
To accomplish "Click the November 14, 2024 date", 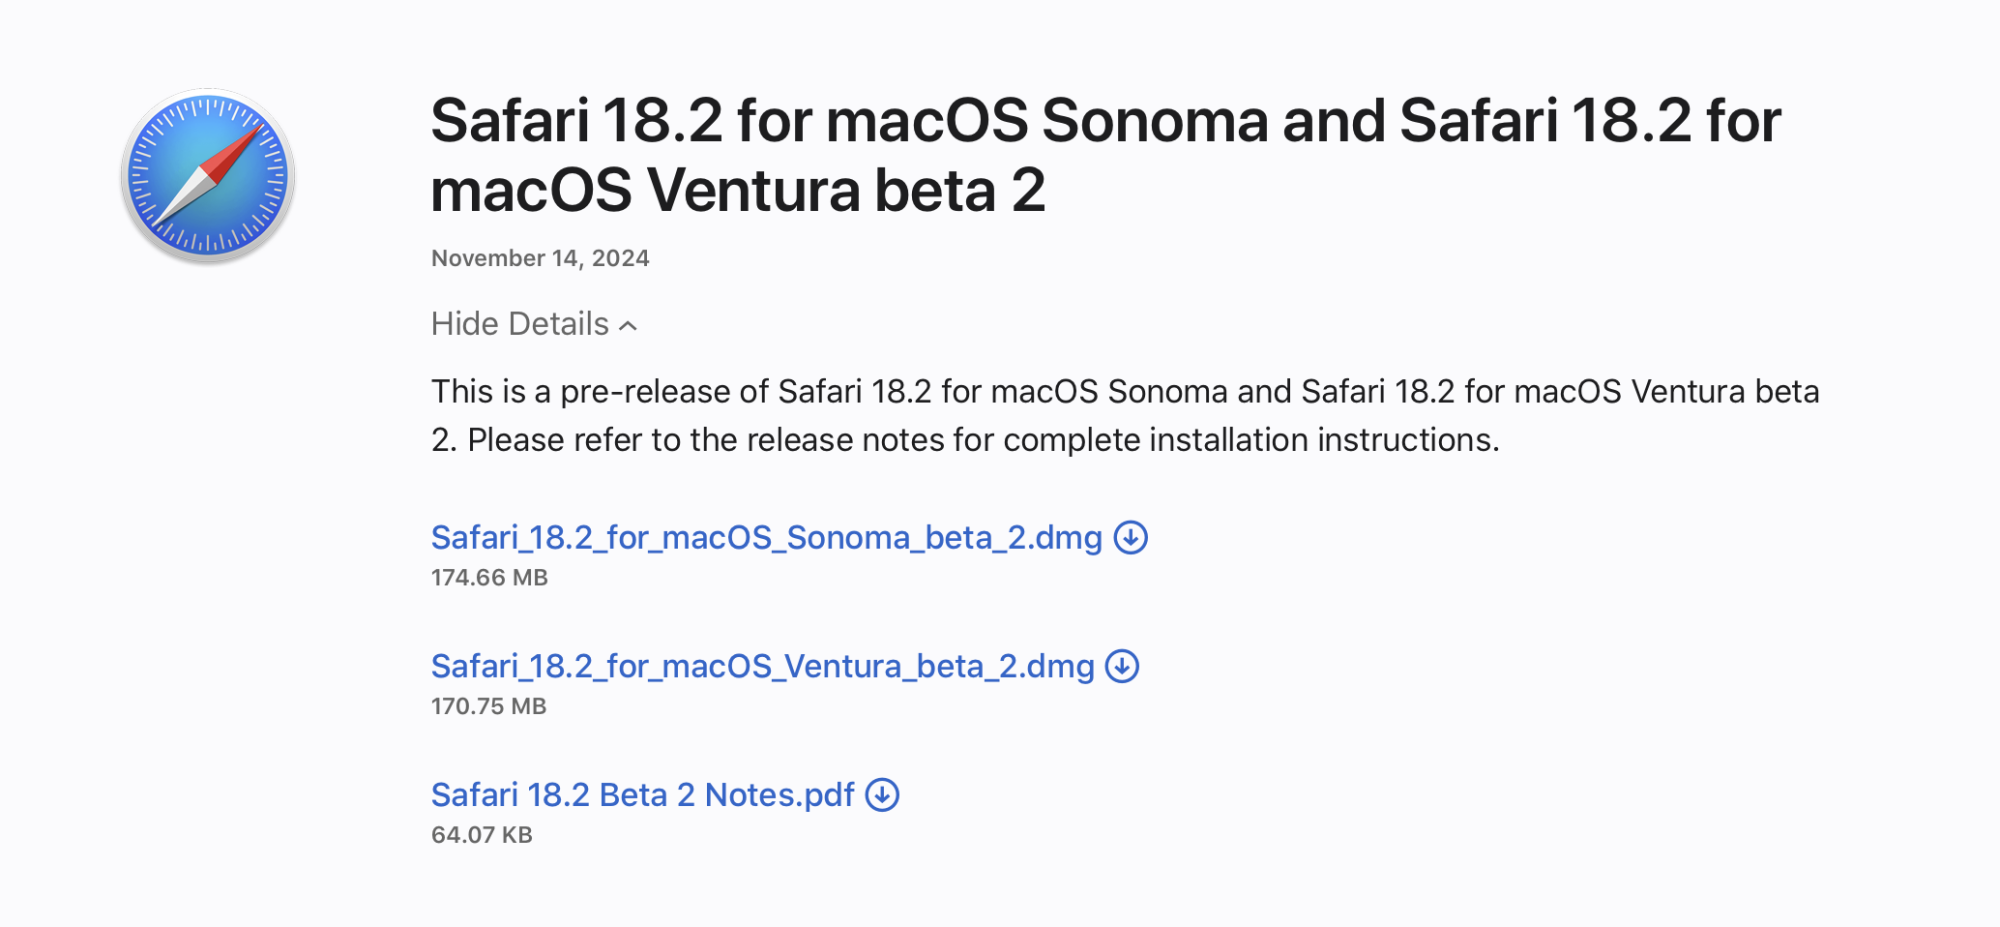I will 540,258.
